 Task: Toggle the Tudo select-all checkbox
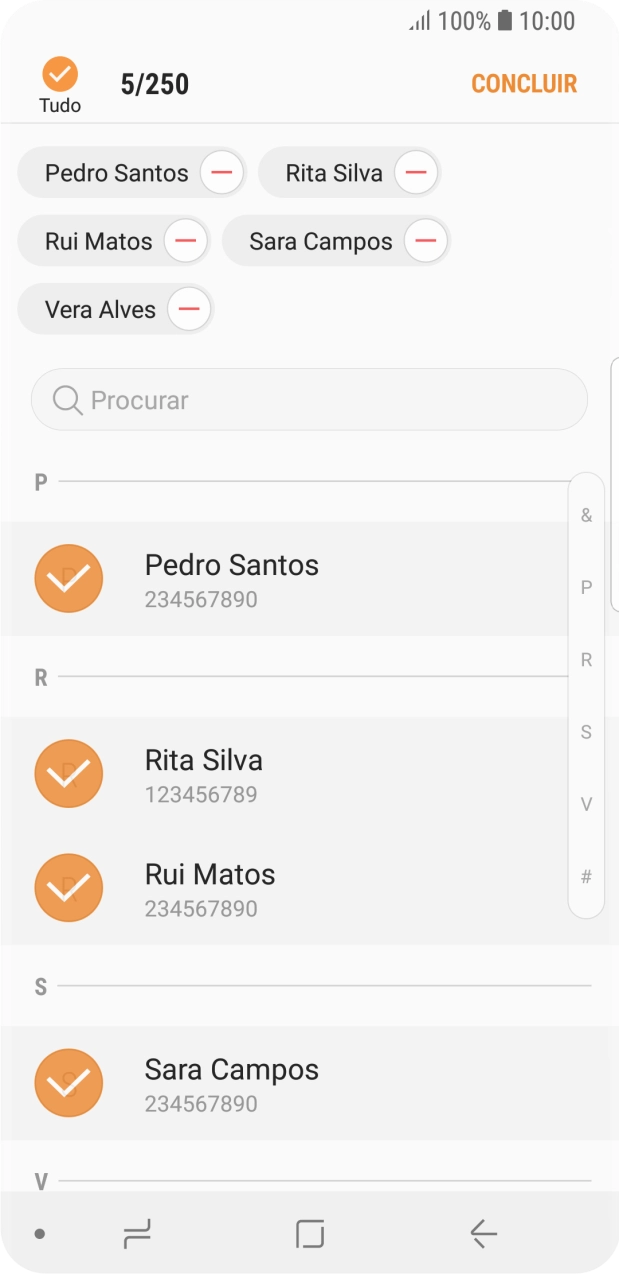[60, 75]
